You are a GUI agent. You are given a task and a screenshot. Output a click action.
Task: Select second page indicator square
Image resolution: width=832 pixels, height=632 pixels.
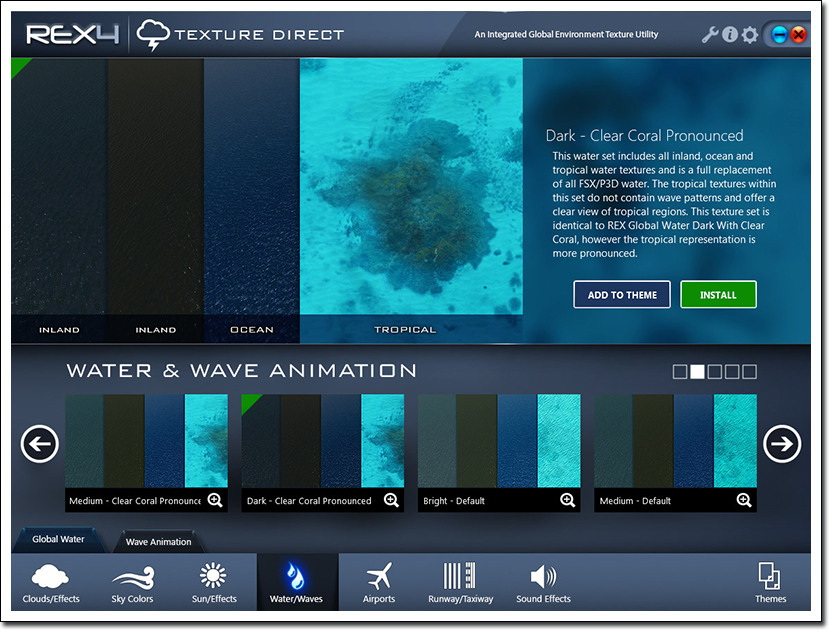[x=697, y=372]
